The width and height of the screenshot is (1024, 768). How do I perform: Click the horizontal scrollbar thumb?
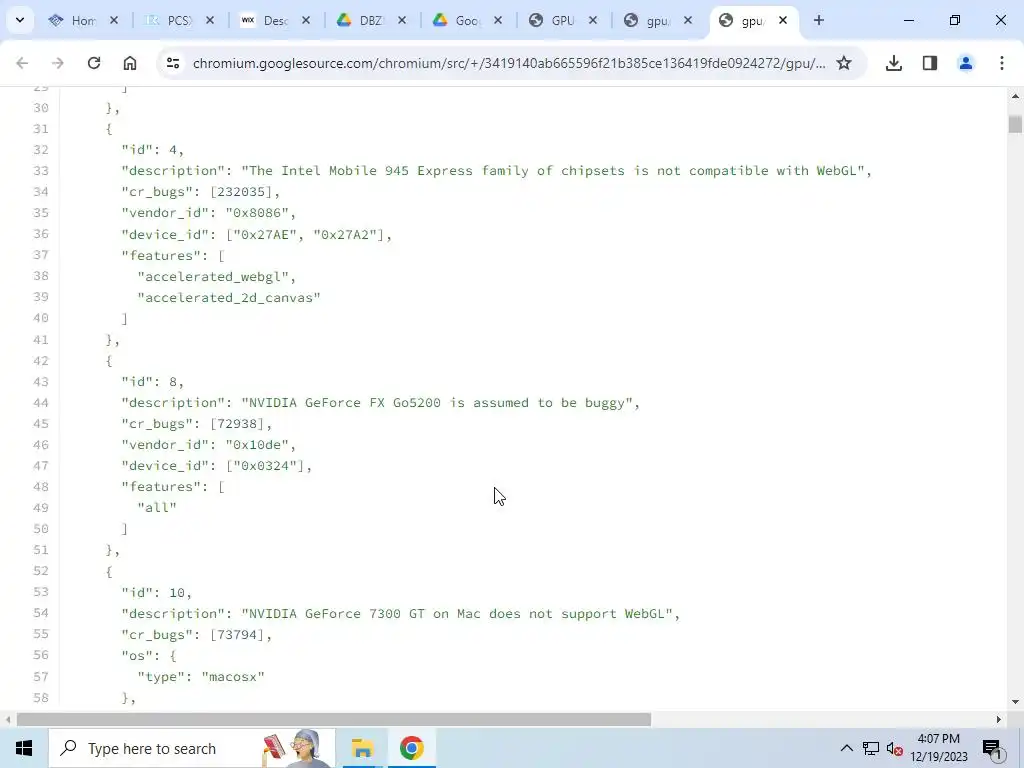click(334, 720)
